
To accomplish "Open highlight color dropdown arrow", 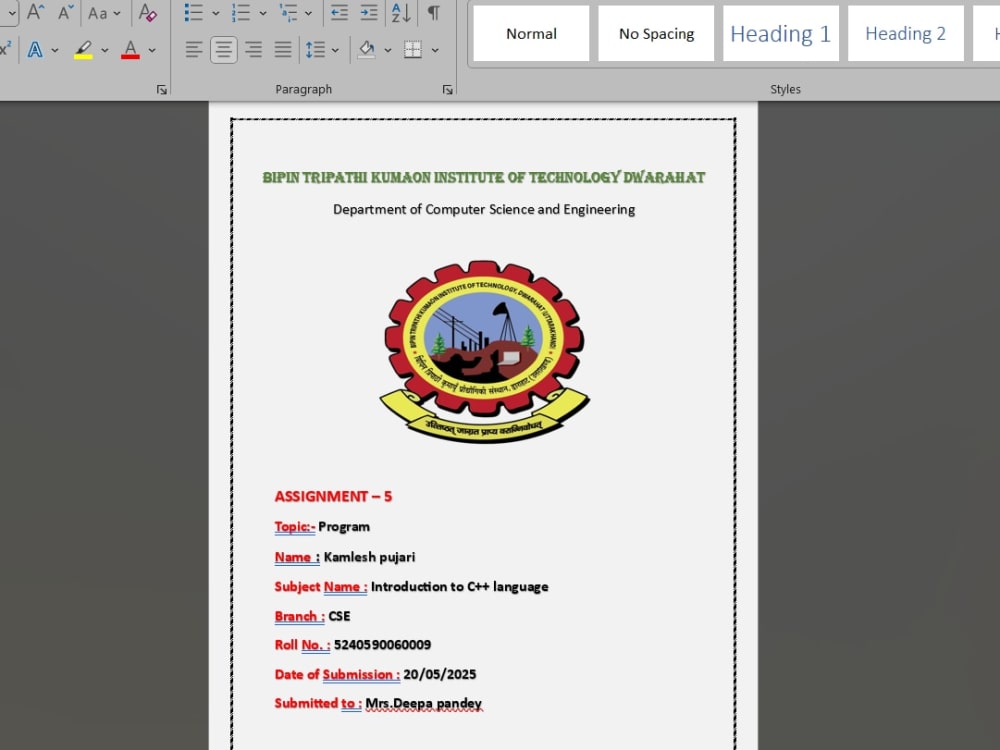I will click(x=105, y=50).
